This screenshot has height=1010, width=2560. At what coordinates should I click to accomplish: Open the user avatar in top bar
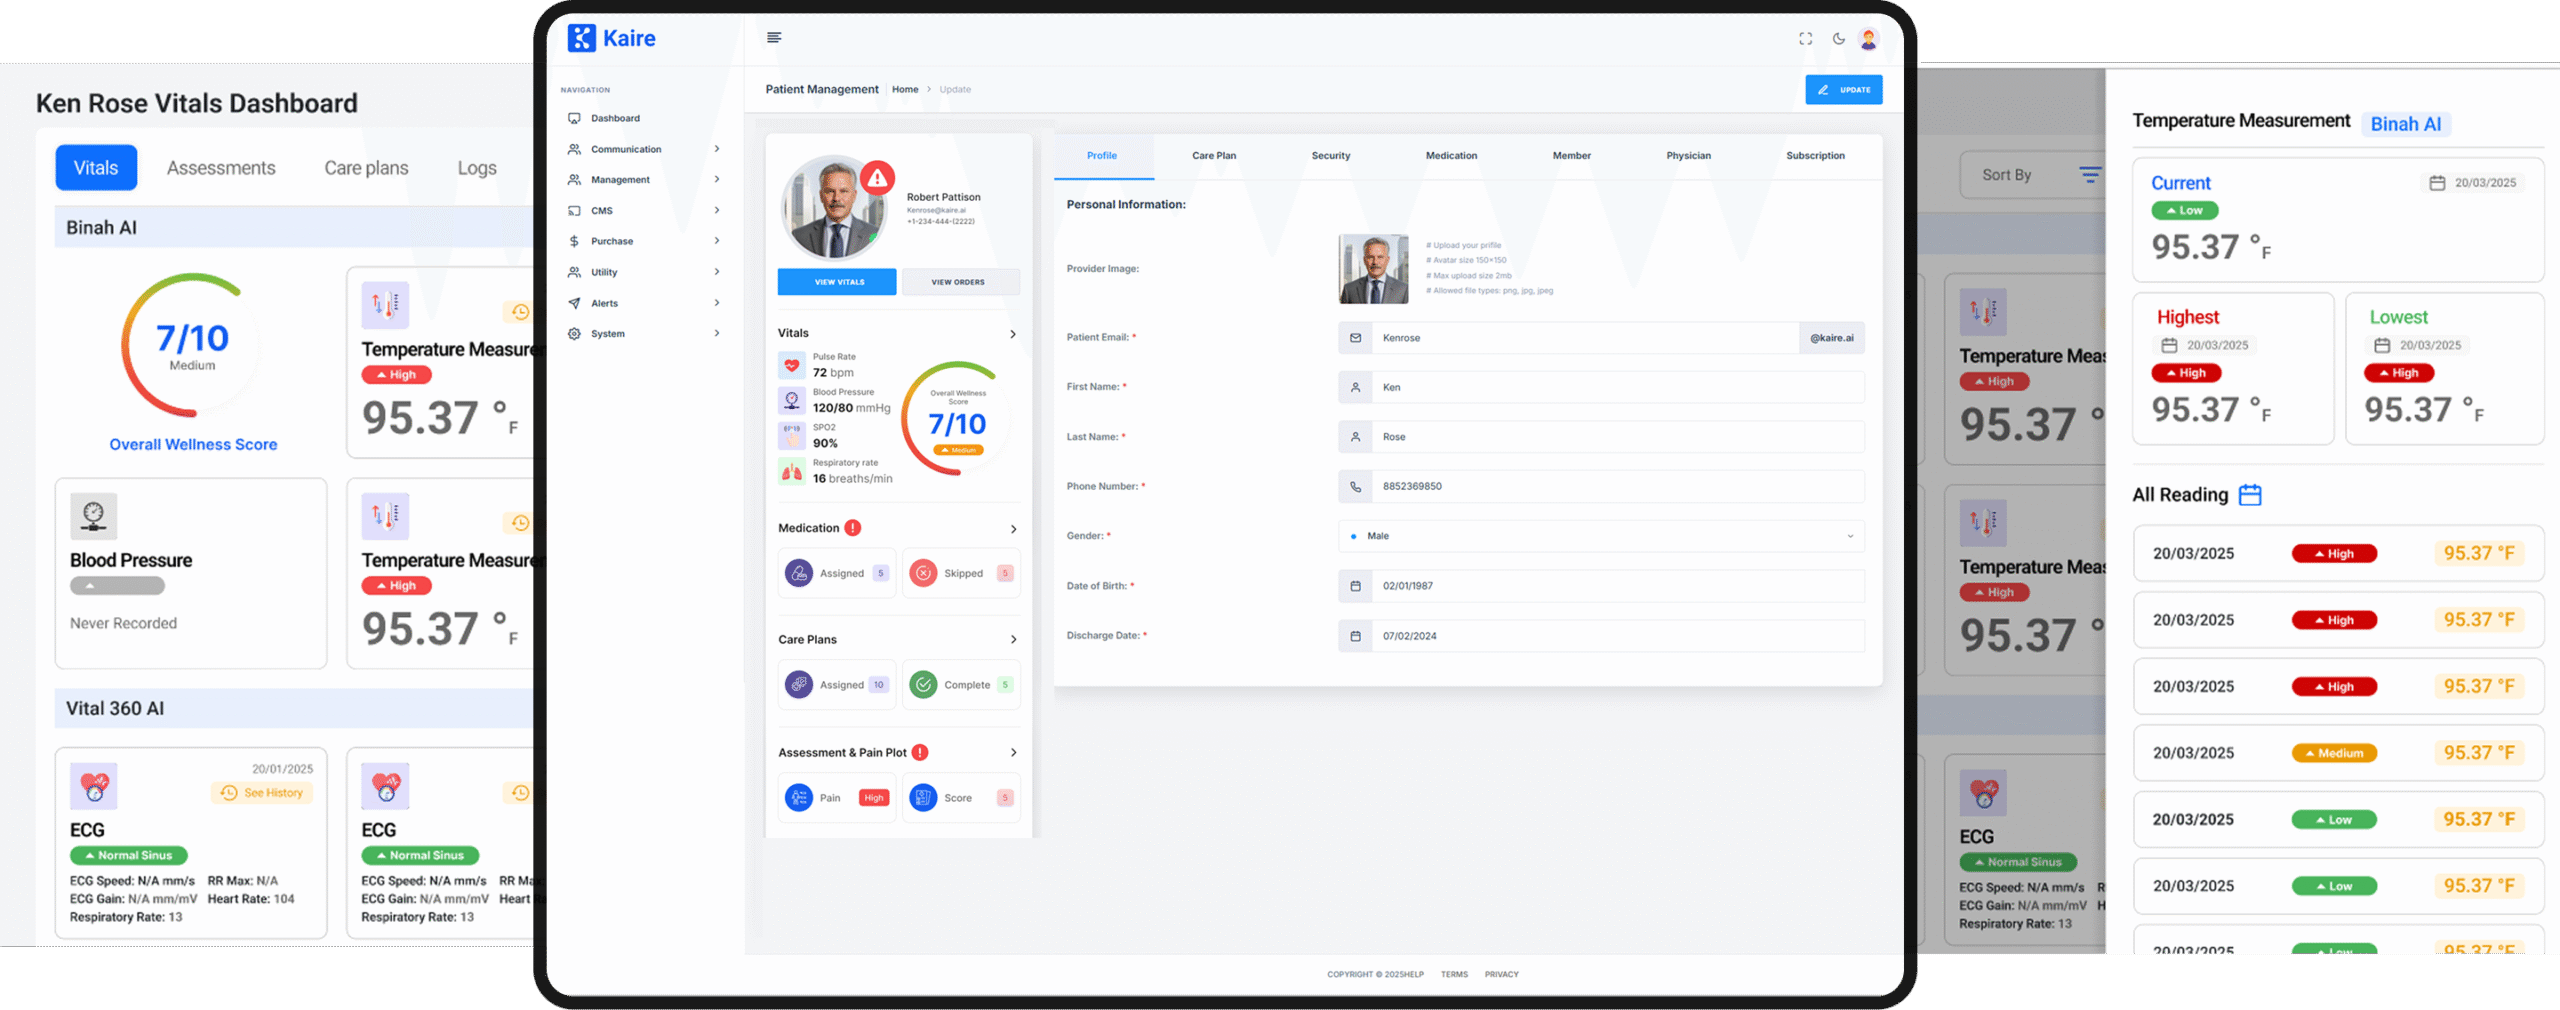1868,39
